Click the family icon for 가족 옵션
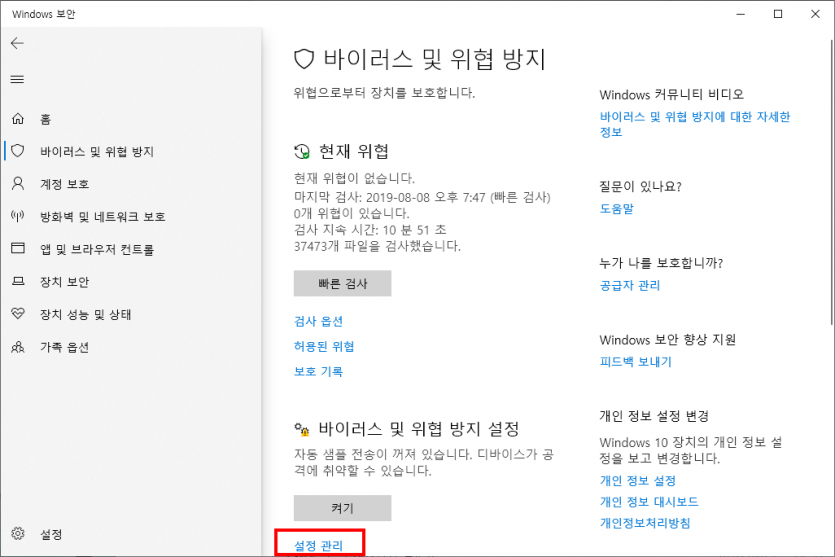The width and height of the screenshot is (835, 557). click(x=18, y=347)
